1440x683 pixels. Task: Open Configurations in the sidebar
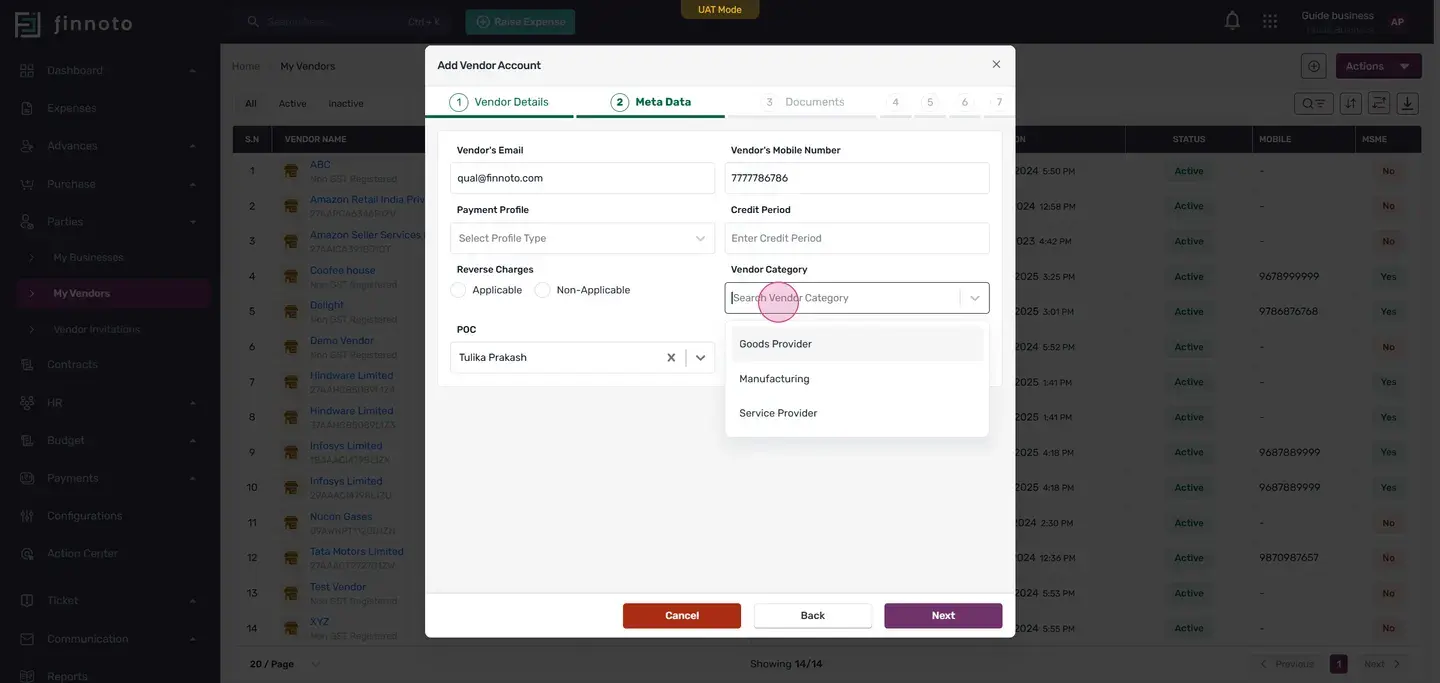(84, 516)
